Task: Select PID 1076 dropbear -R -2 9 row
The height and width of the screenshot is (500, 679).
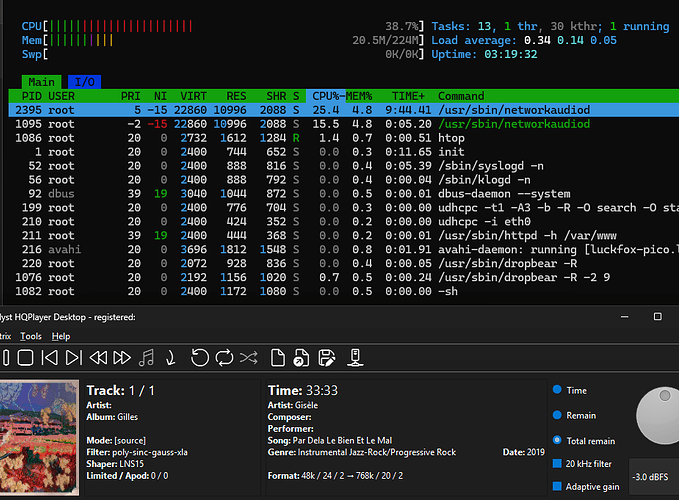Action: pos(344,277)
